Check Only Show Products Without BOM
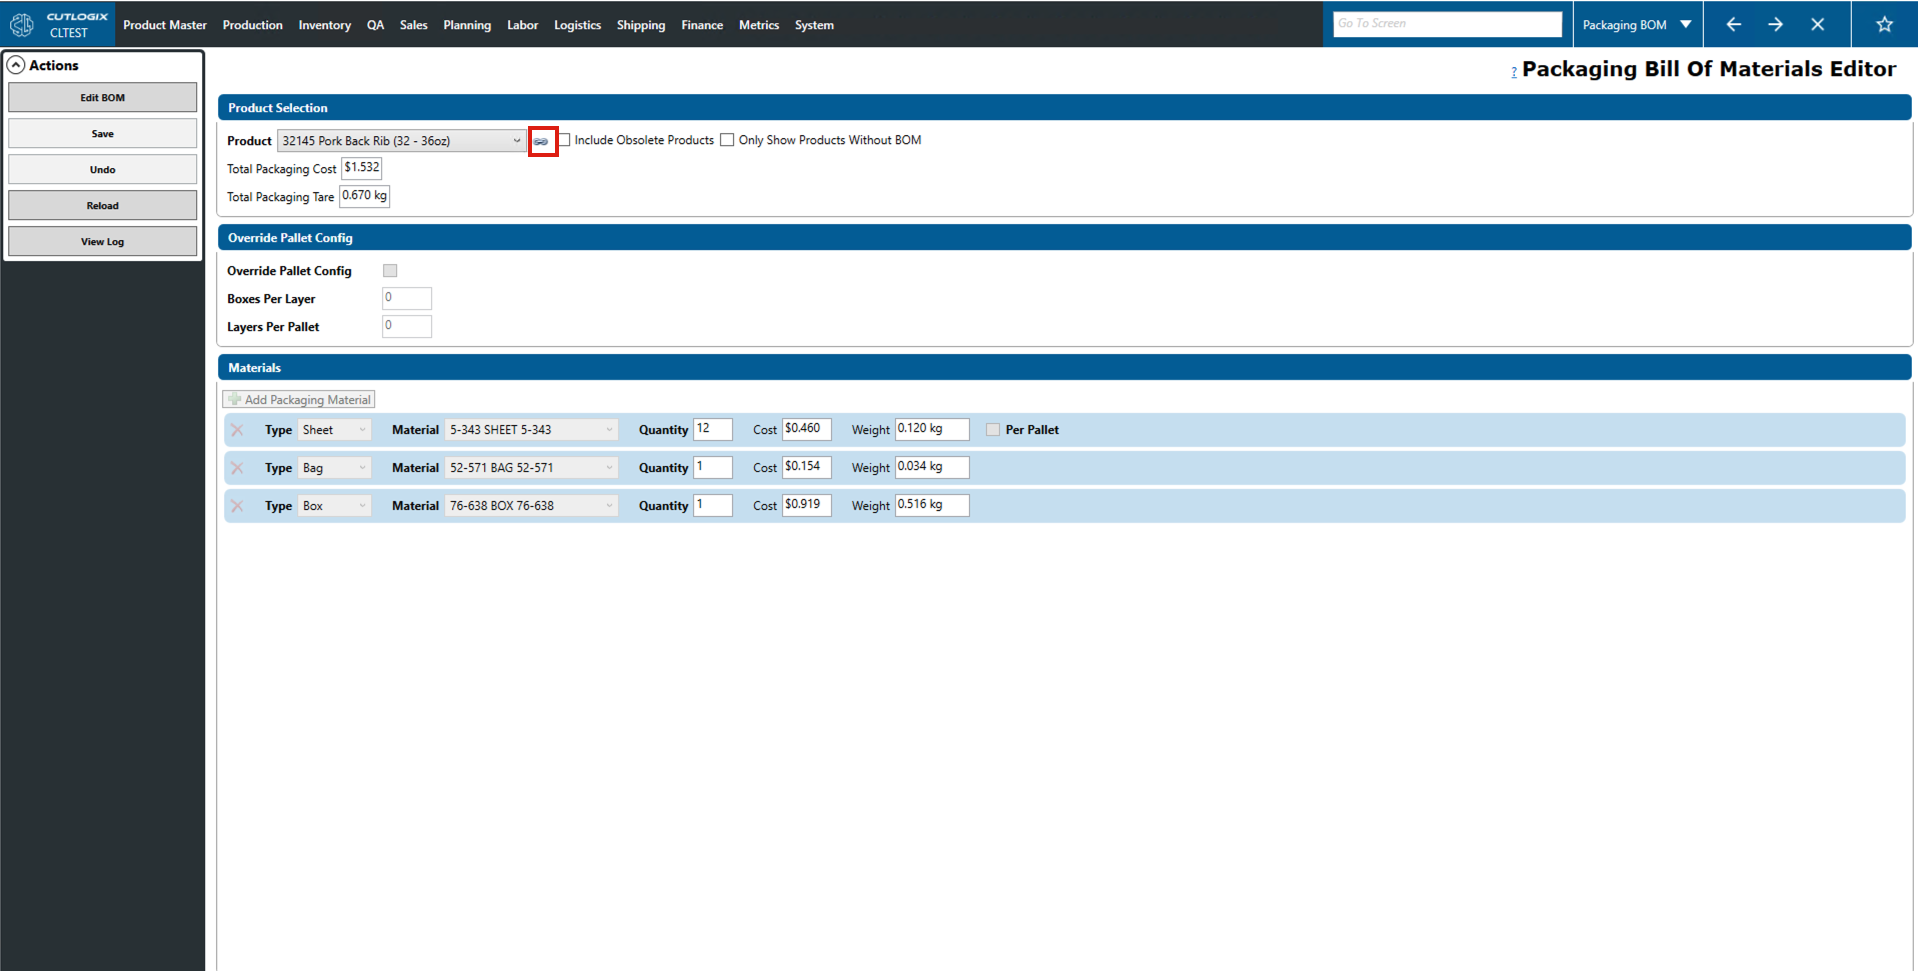1918x971 pixels. 727,140
